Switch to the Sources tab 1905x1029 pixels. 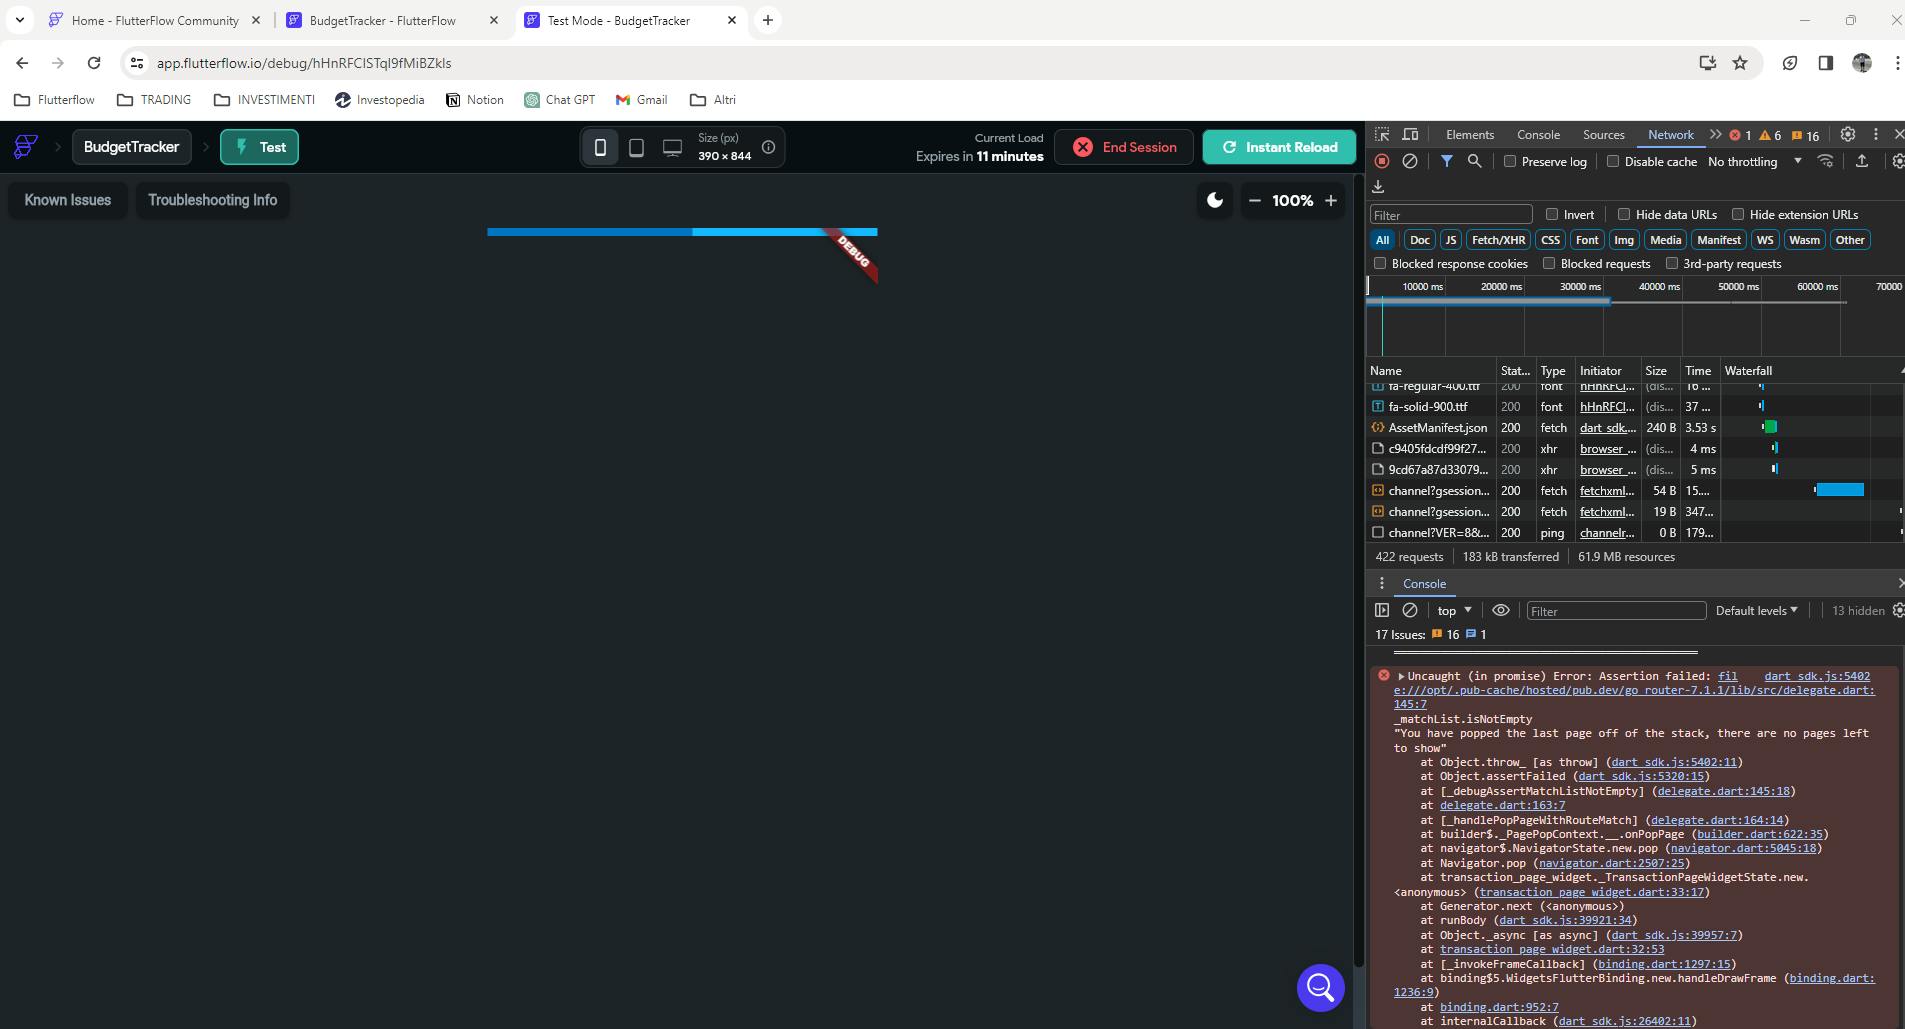coord(1603,135)
